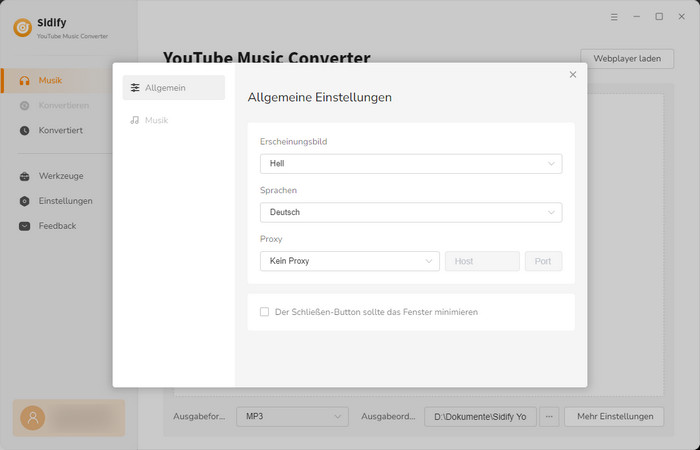Click the Konvertieren disc icon
Viewport: 700px width, 450px height.
pyautogui.click(x=25, y=106)
